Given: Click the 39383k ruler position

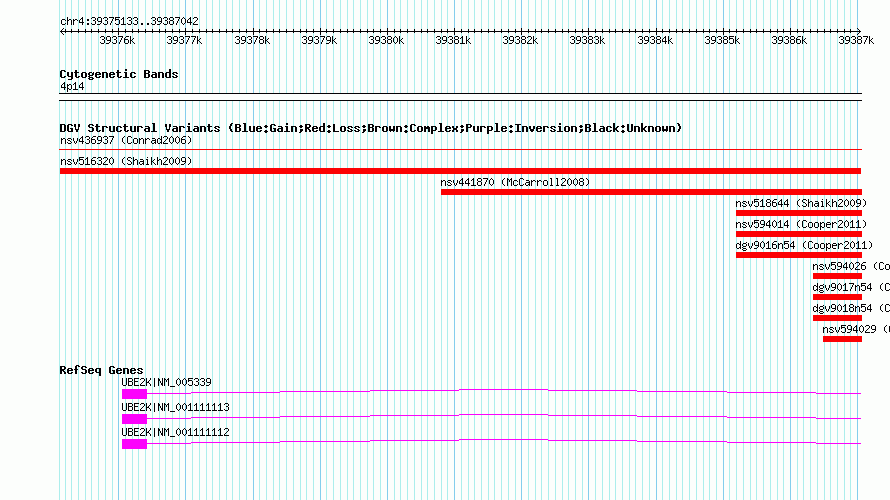Looking at the screenshot, I should (x=587, y=40).
